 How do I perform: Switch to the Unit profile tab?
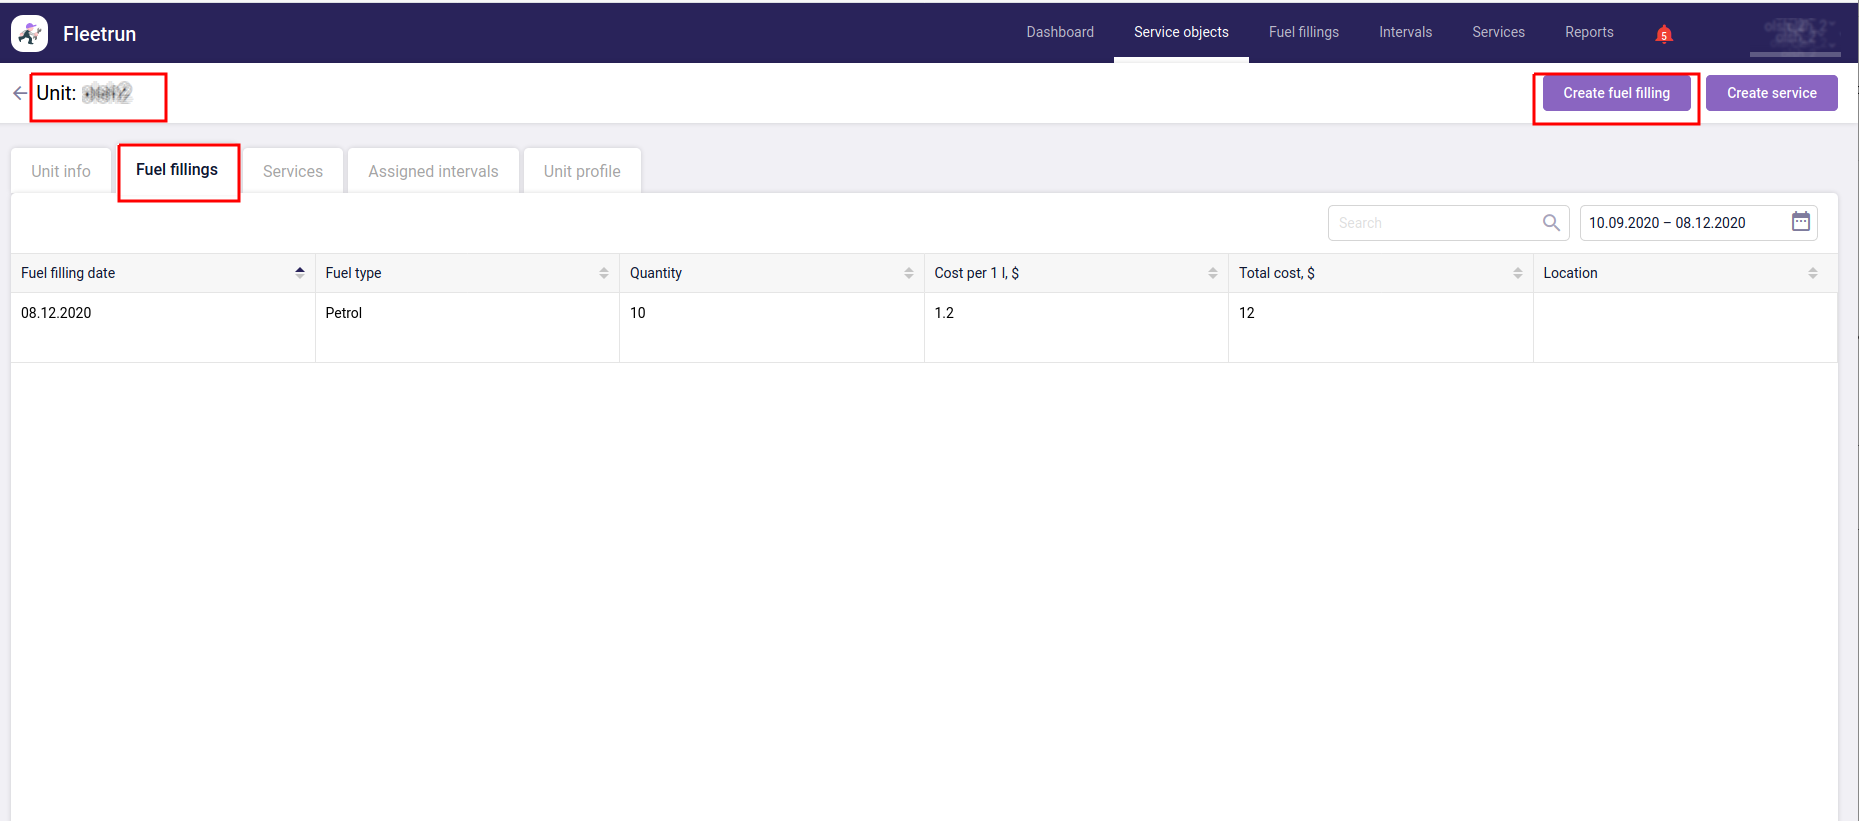582,171
